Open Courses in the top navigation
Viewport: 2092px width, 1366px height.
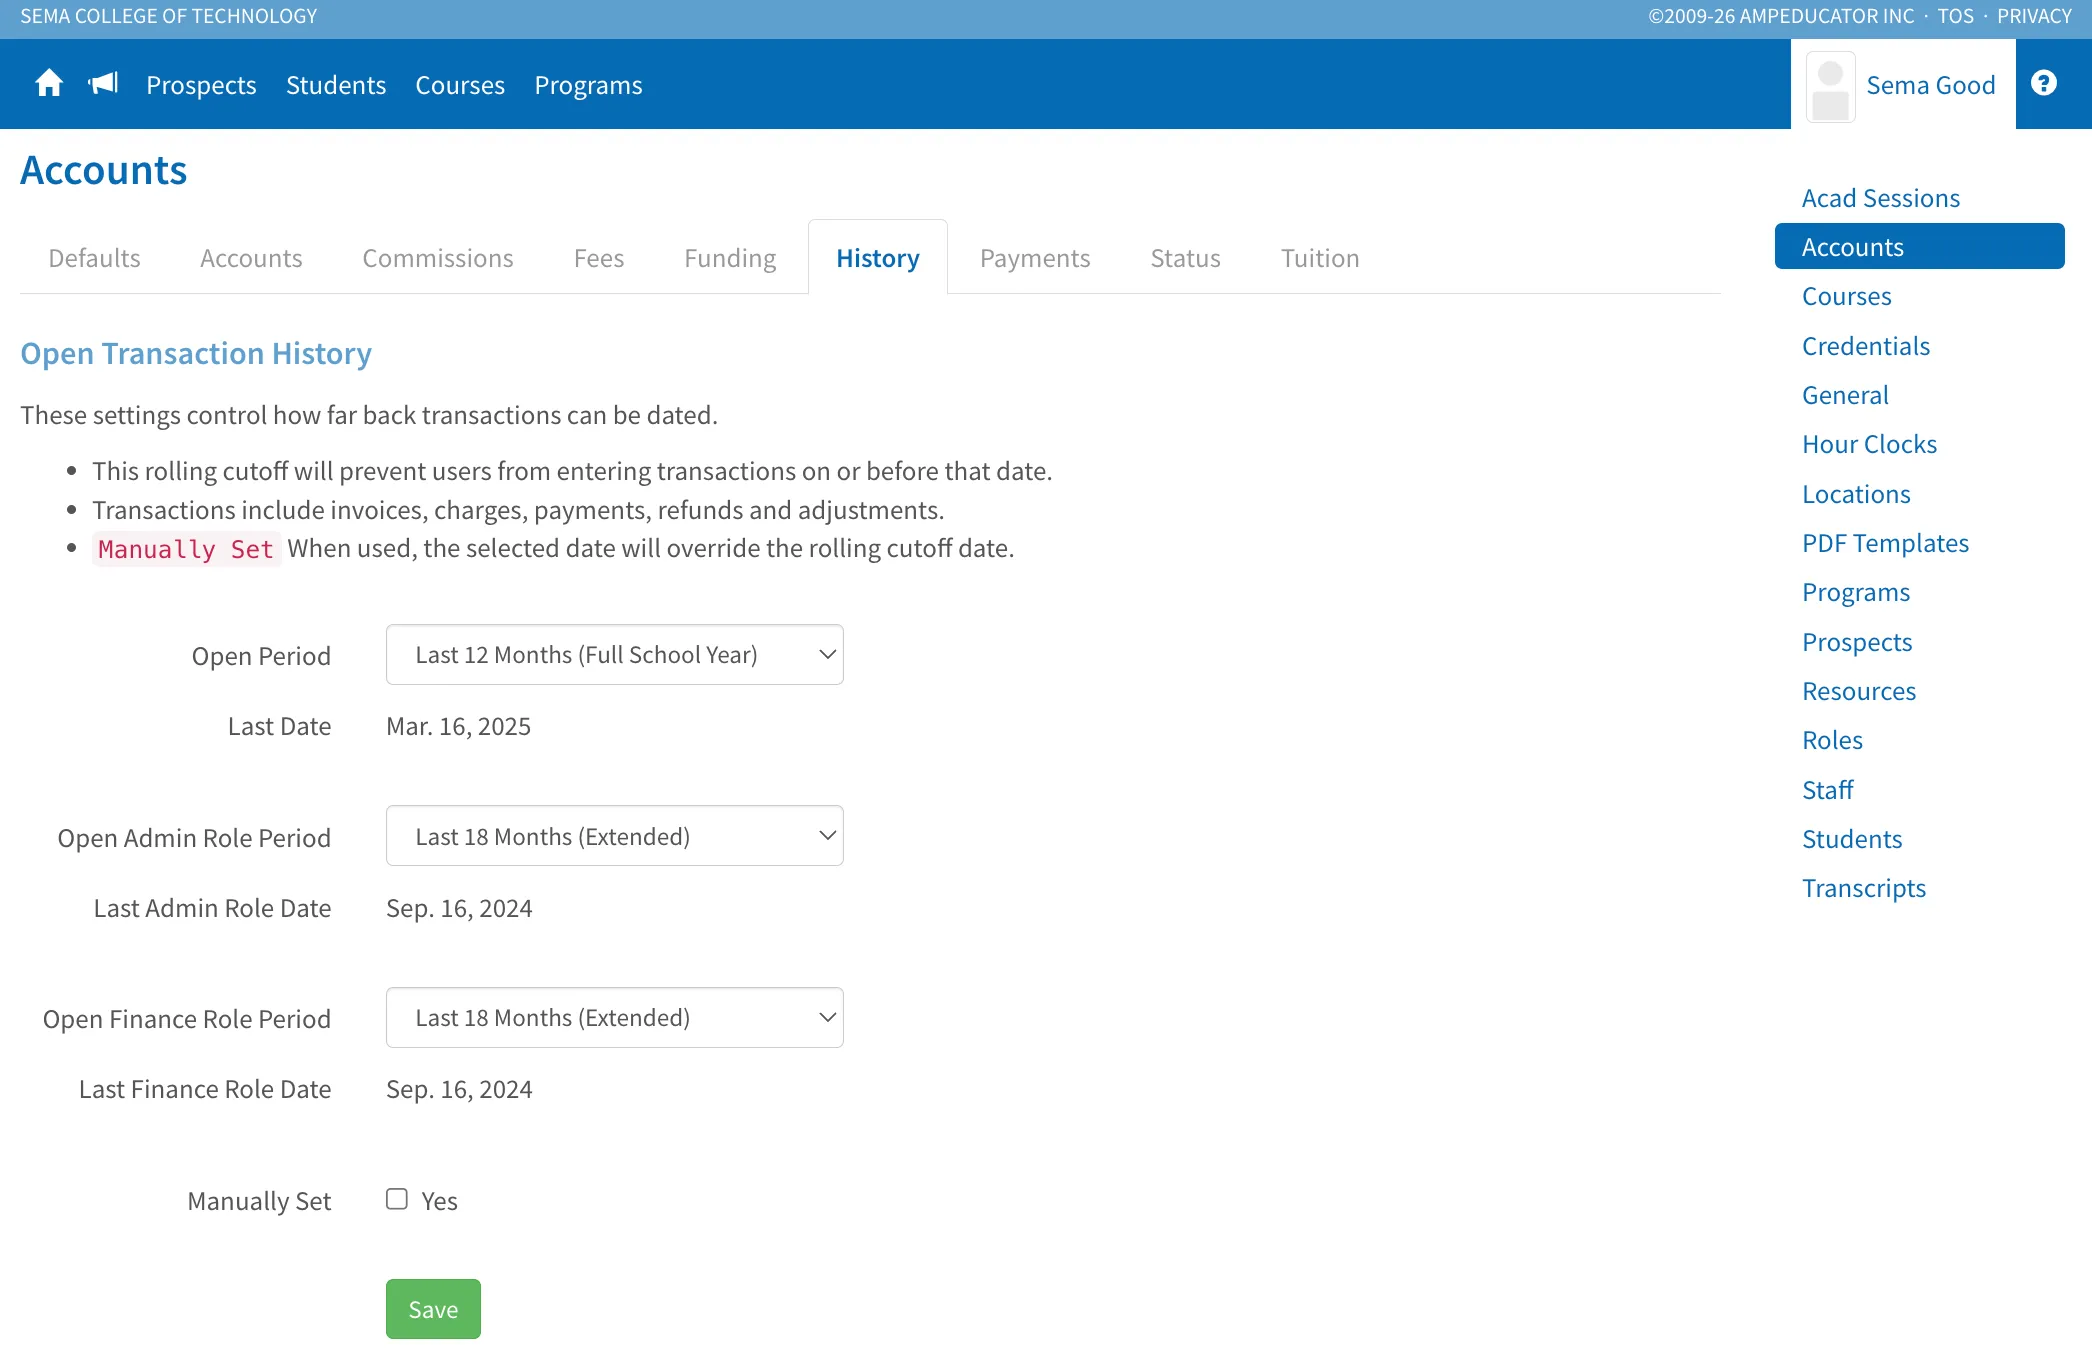460,85
